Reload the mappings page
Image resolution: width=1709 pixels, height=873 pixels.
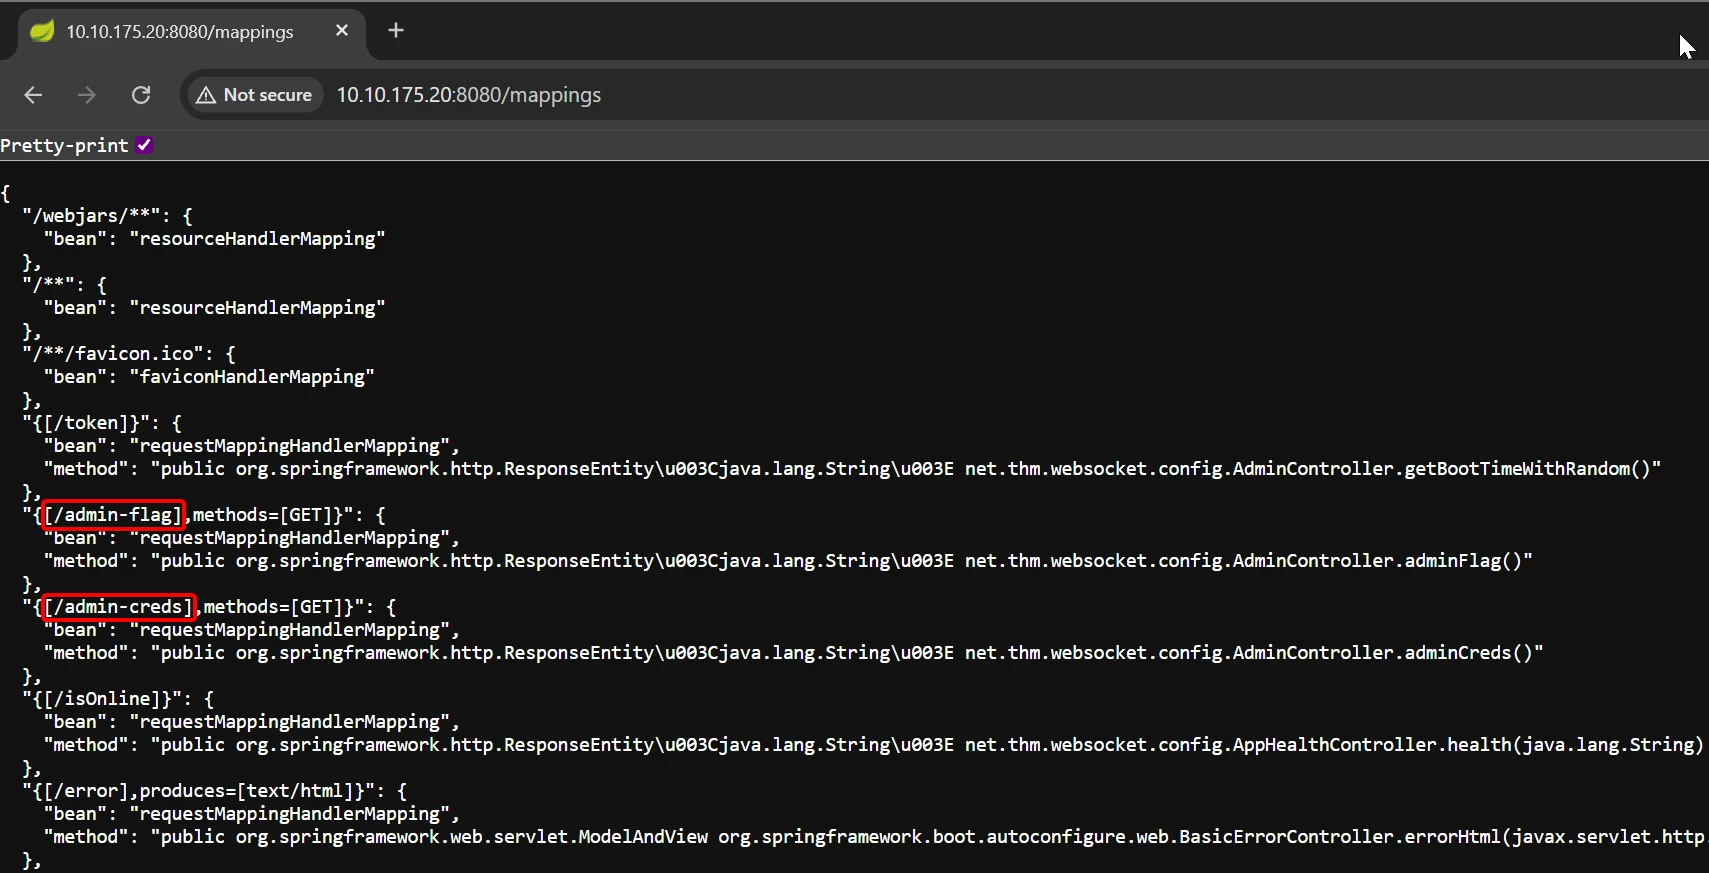point(141,95)
